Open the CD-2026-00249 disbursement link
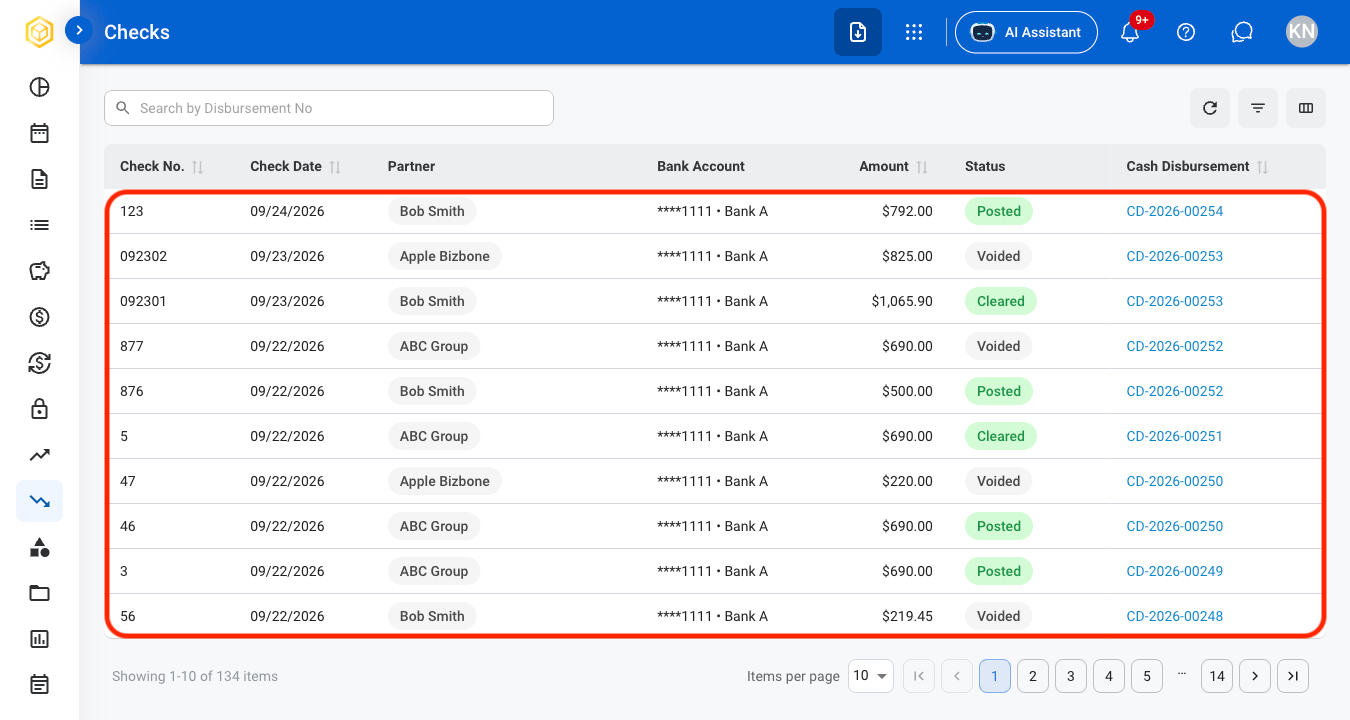Screen dimensions: 1350x720 coord(1174,571)
